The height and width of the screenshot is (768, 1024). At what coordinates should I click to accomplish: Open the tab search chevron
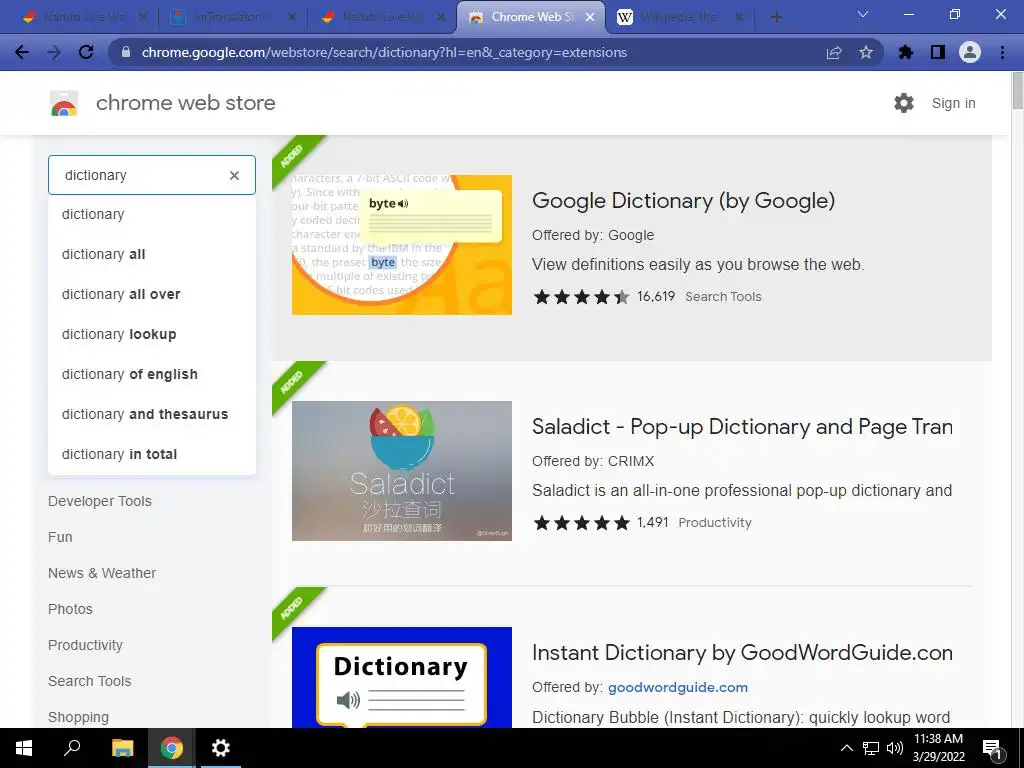click(863, 14)
